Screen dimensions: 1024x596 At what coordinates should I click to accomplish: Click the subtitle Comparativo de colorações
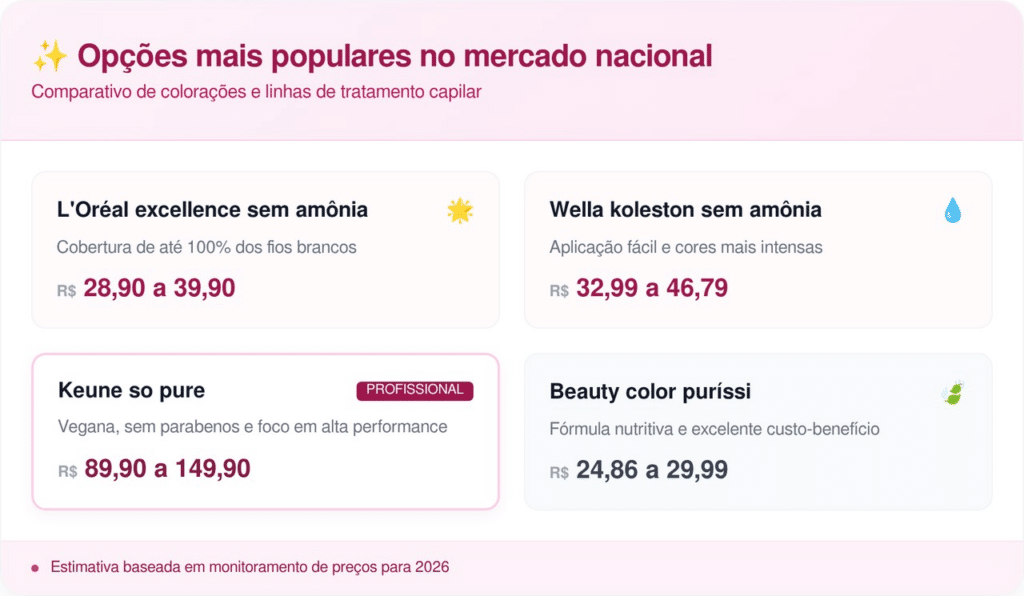click(x=256, y=92)
